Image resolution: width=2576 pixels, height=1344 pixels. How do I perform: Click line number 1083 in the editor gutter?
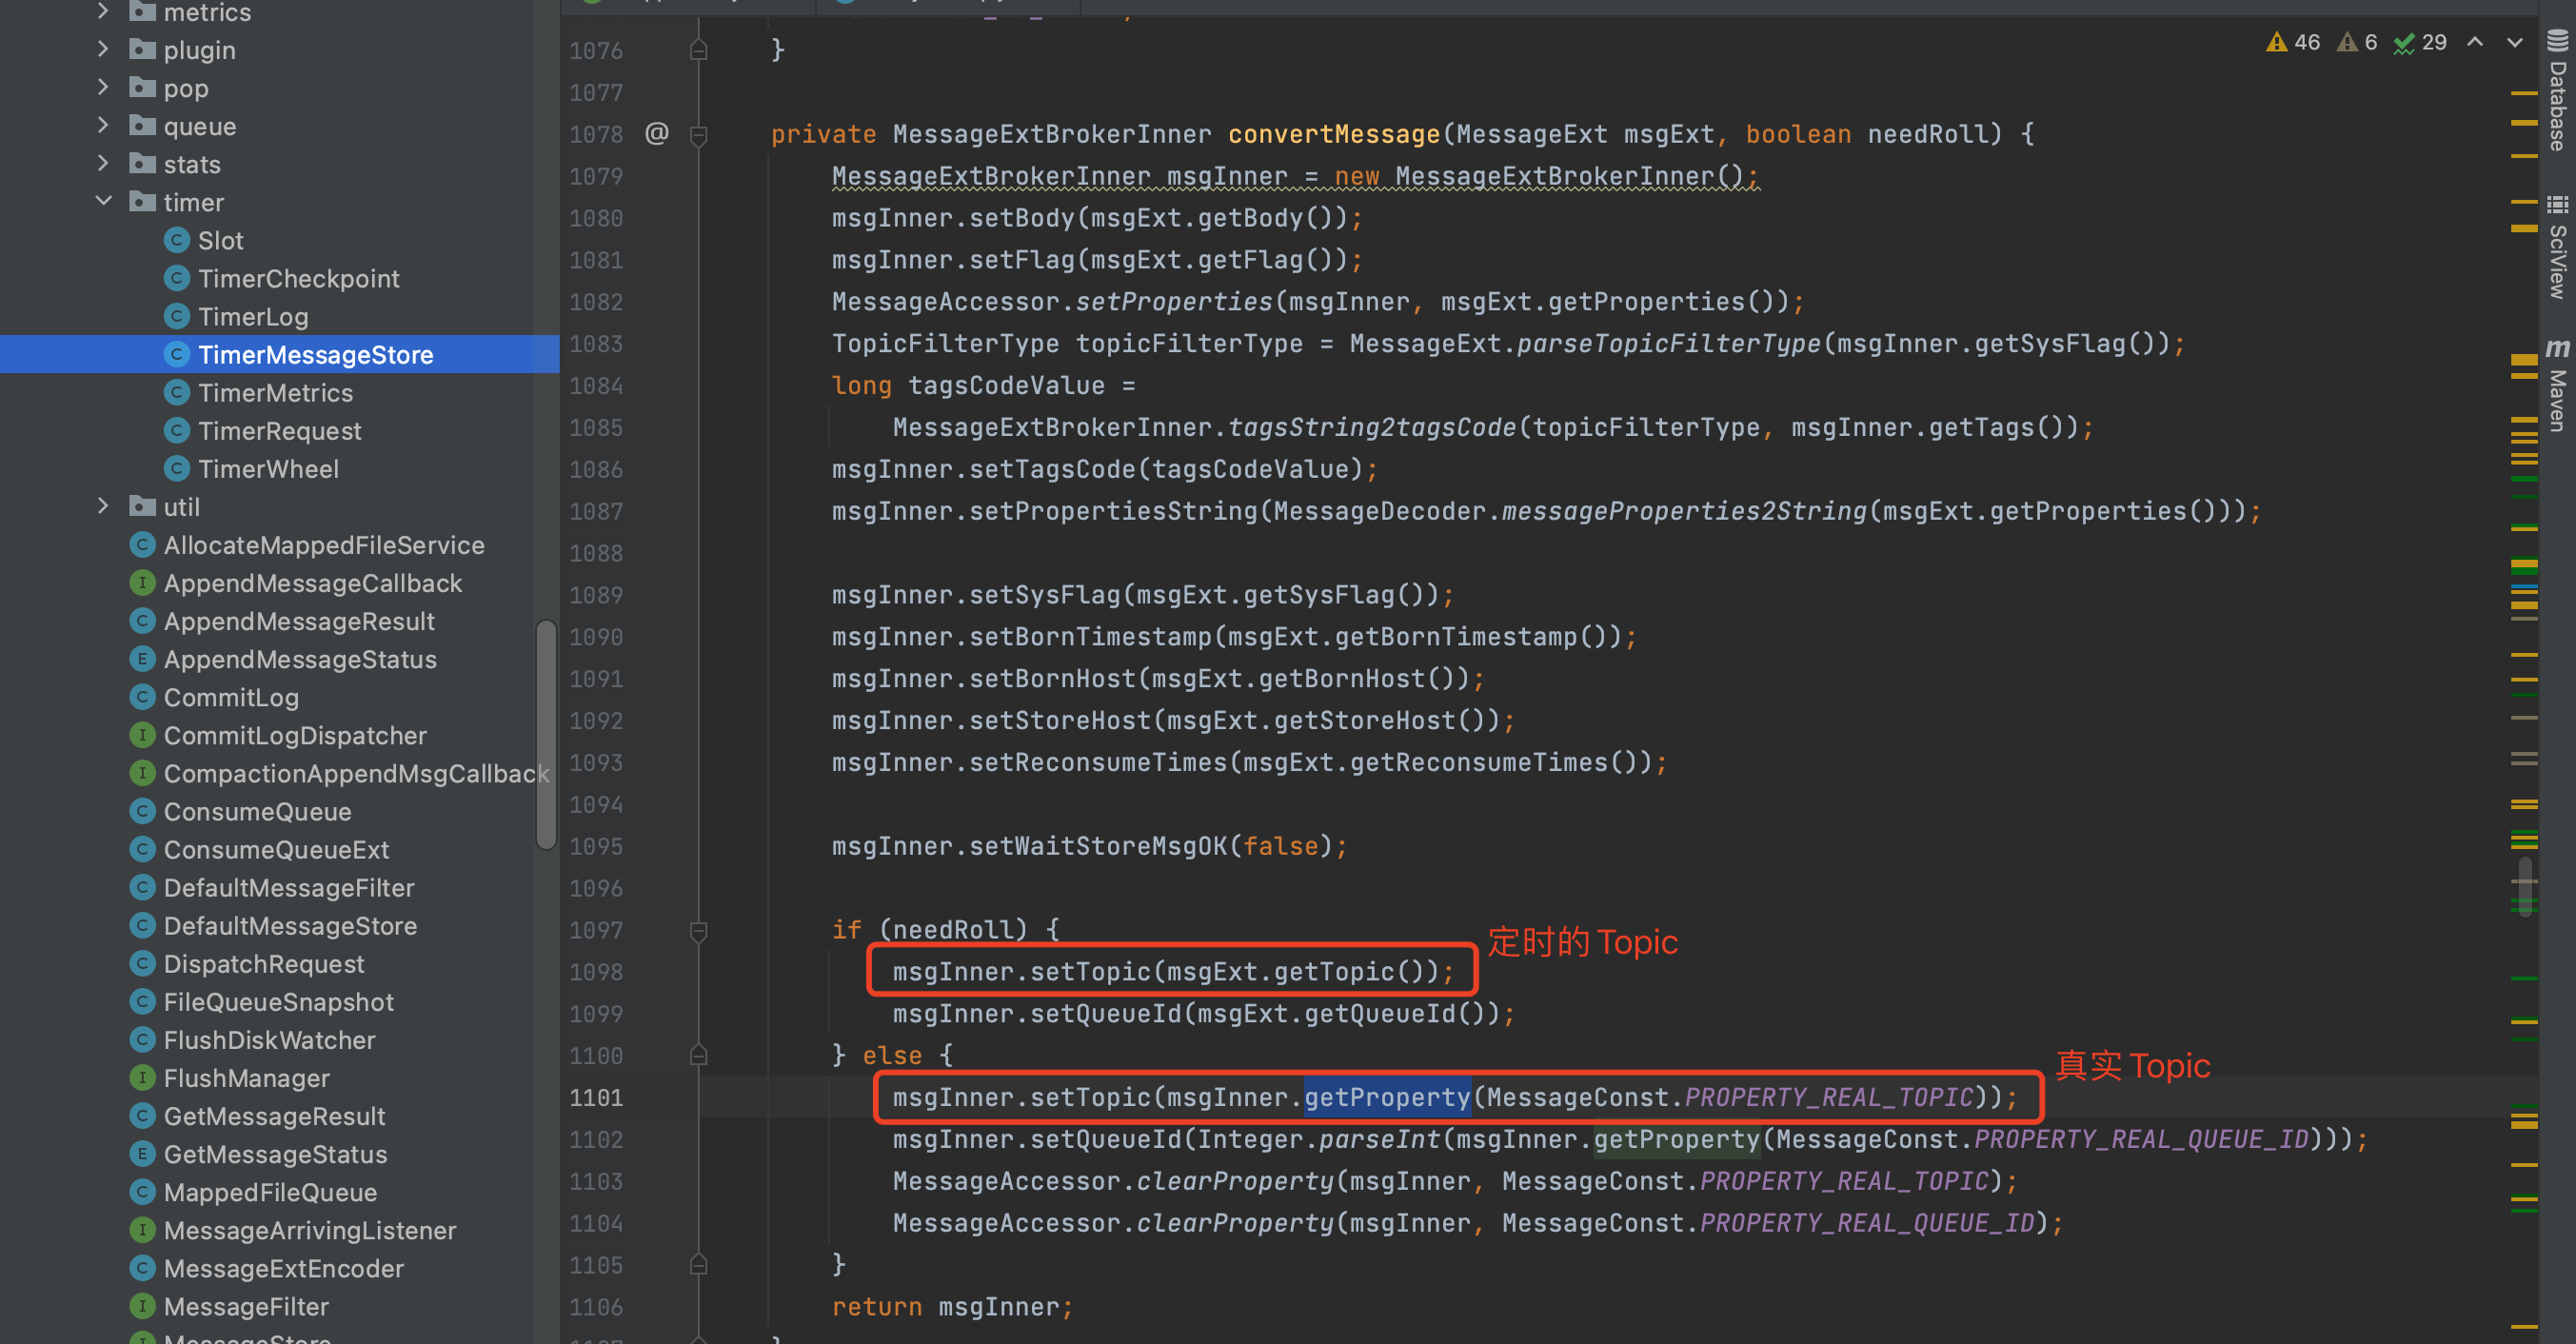[x=596, y=343]
